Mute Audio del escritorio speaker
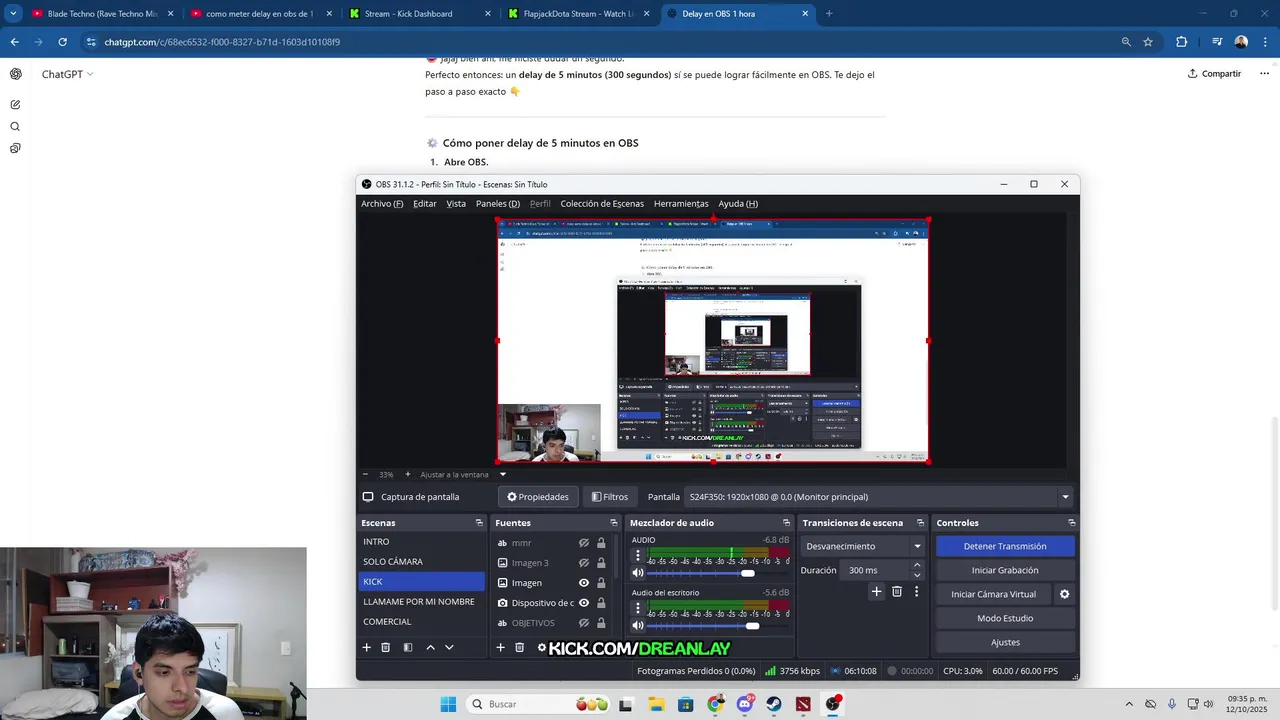Image resolution: width=1280 pixels, height=720 pixels. (638, 625)
